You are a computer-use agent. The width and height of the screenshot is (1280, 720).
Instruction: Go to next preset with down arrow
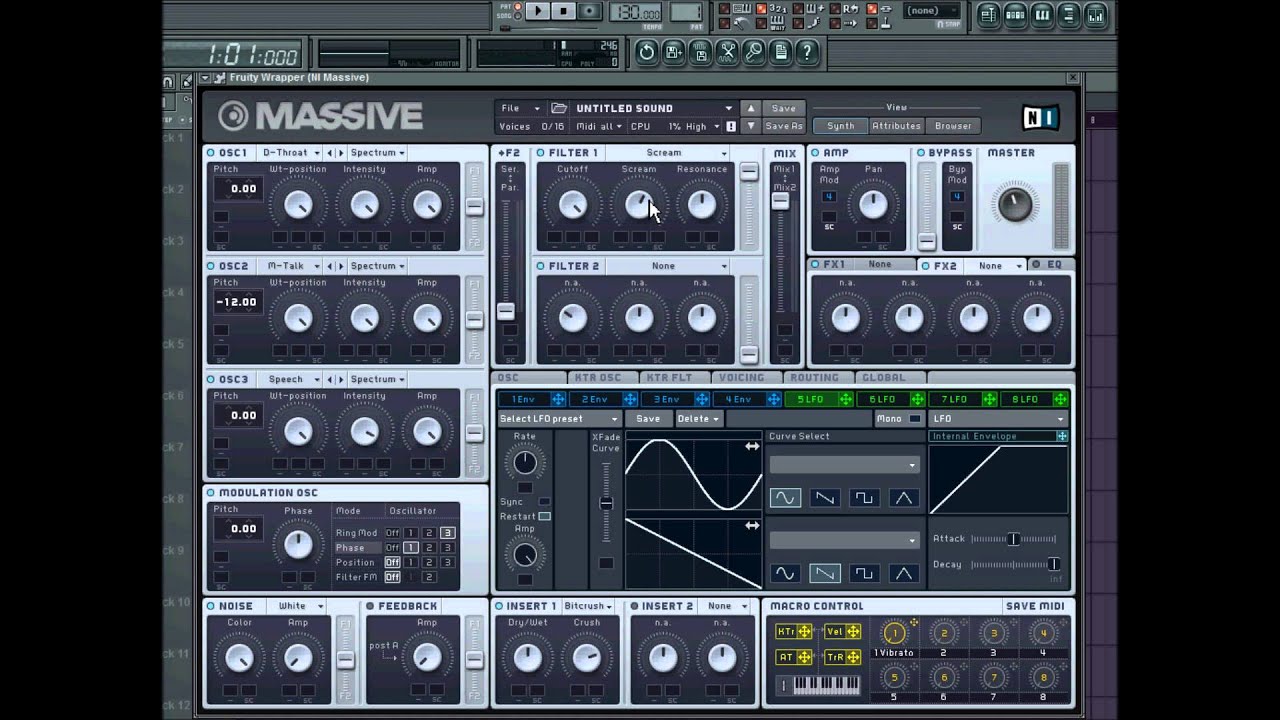[751, 126]
